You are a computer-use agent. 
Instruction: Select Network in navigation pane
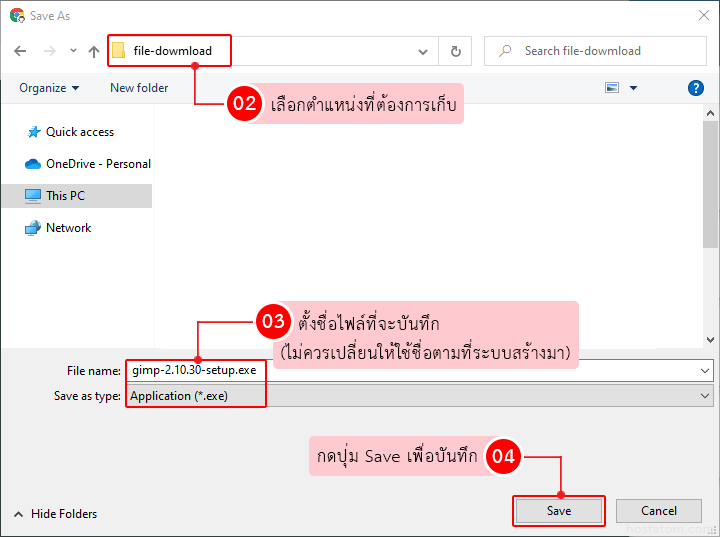click(67, 228)
